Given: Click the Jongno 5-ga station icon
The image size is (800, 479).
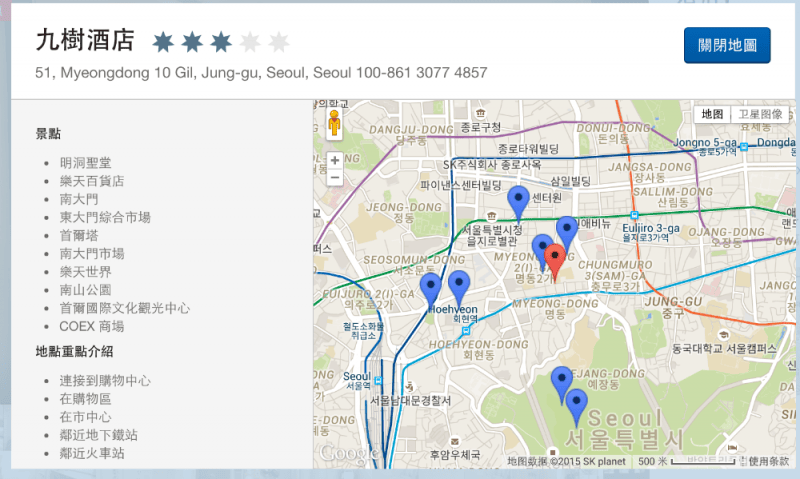Looking at the screenshot, I should 744,147.
